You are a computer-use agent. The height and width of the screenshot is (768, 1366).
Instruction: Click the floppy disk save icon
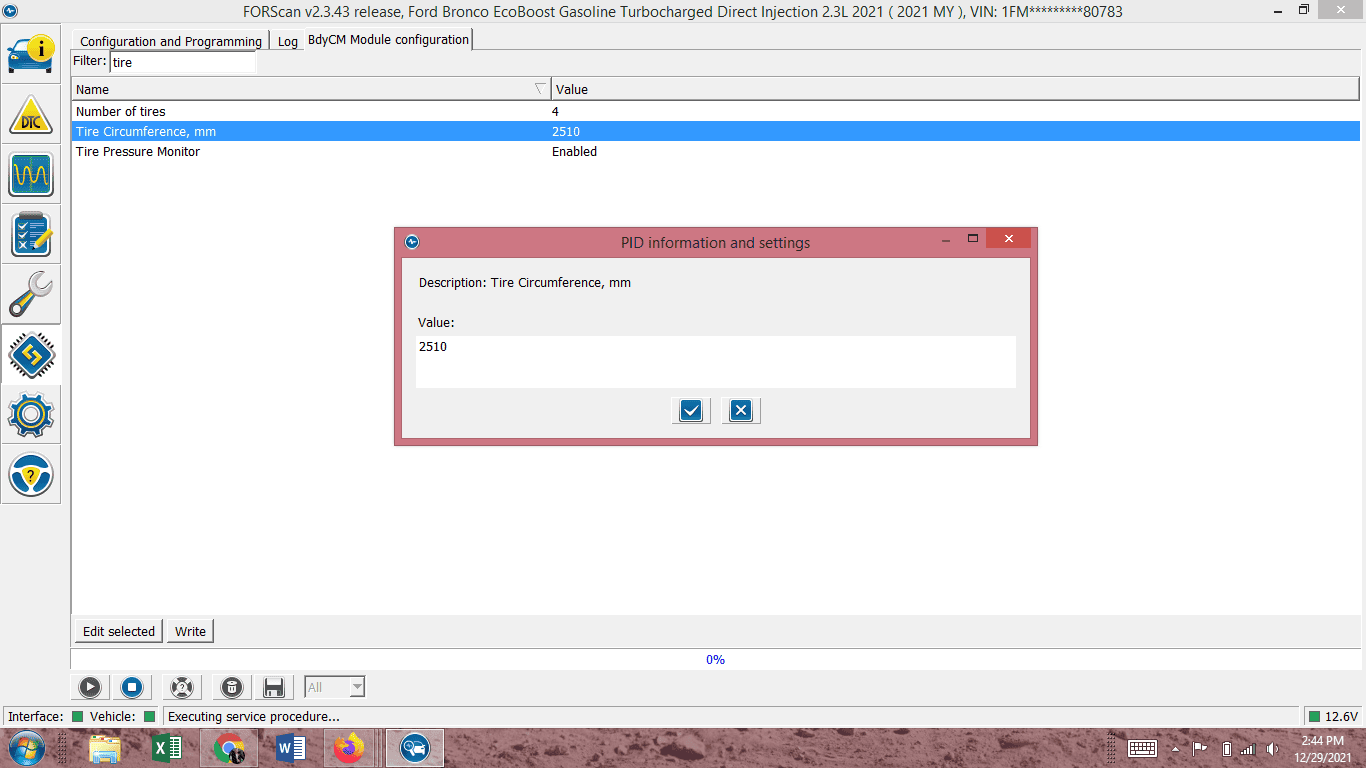[x=273, y=687]
